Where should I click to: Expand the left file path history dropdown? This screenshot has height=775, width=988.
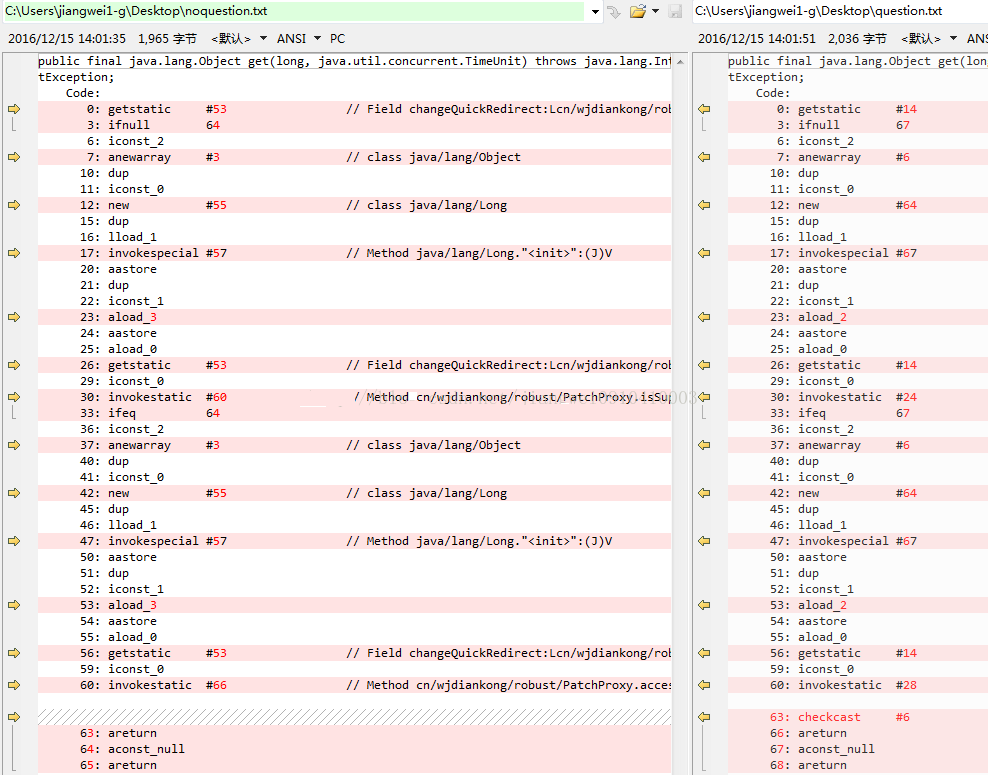pos(595,12)
